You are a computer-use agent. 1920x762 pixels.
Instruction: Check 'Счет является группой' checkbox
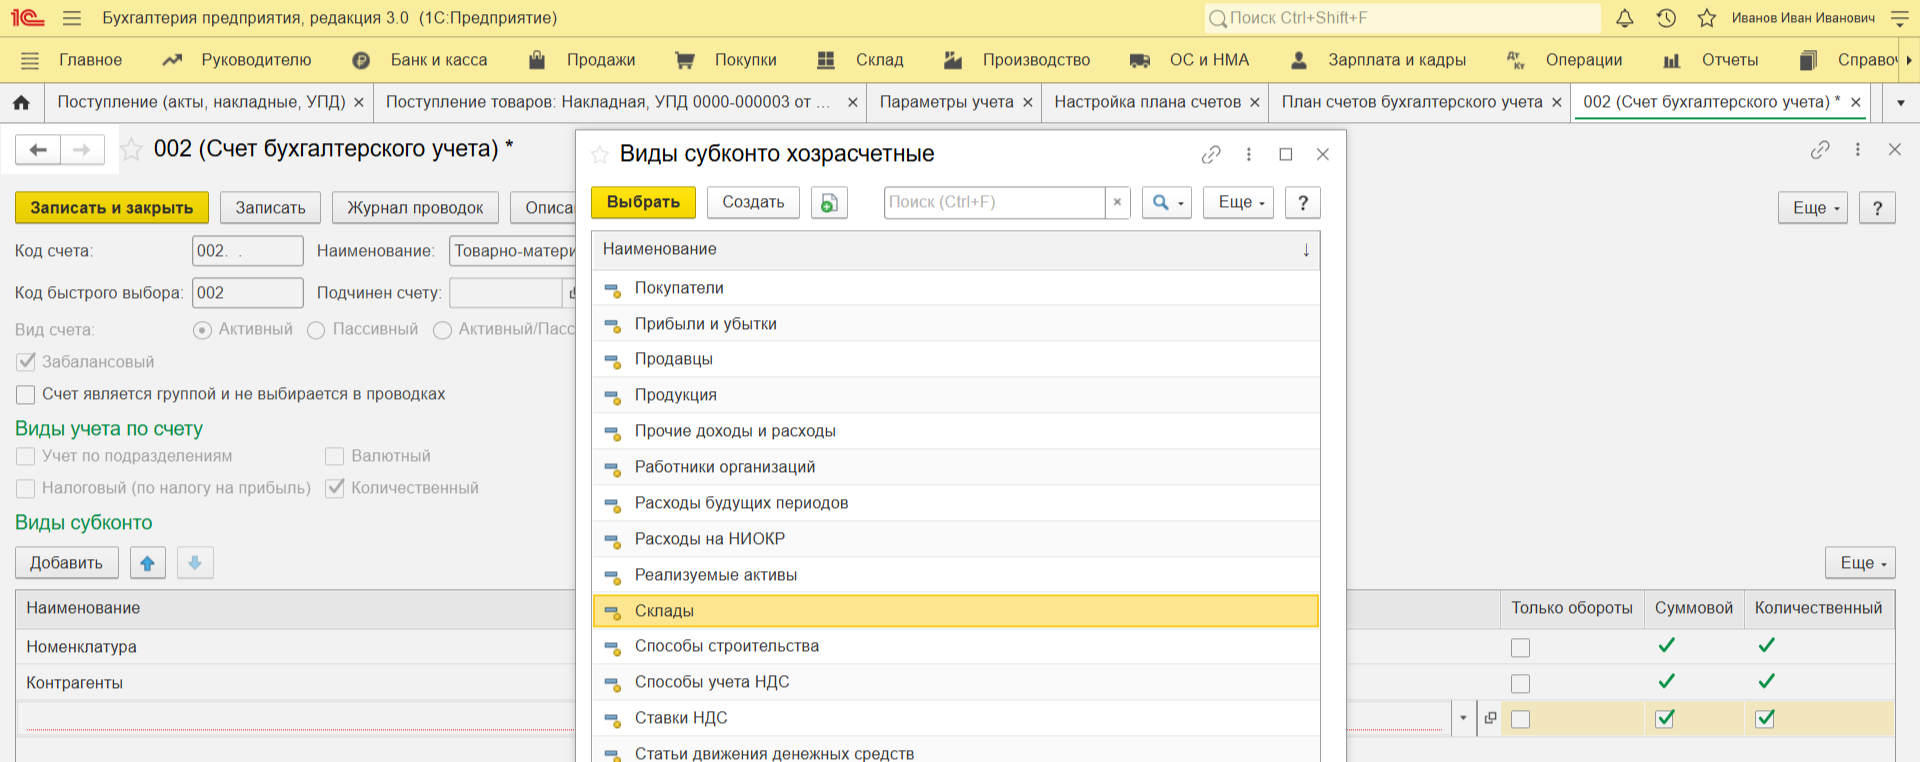tap(26, 394)
